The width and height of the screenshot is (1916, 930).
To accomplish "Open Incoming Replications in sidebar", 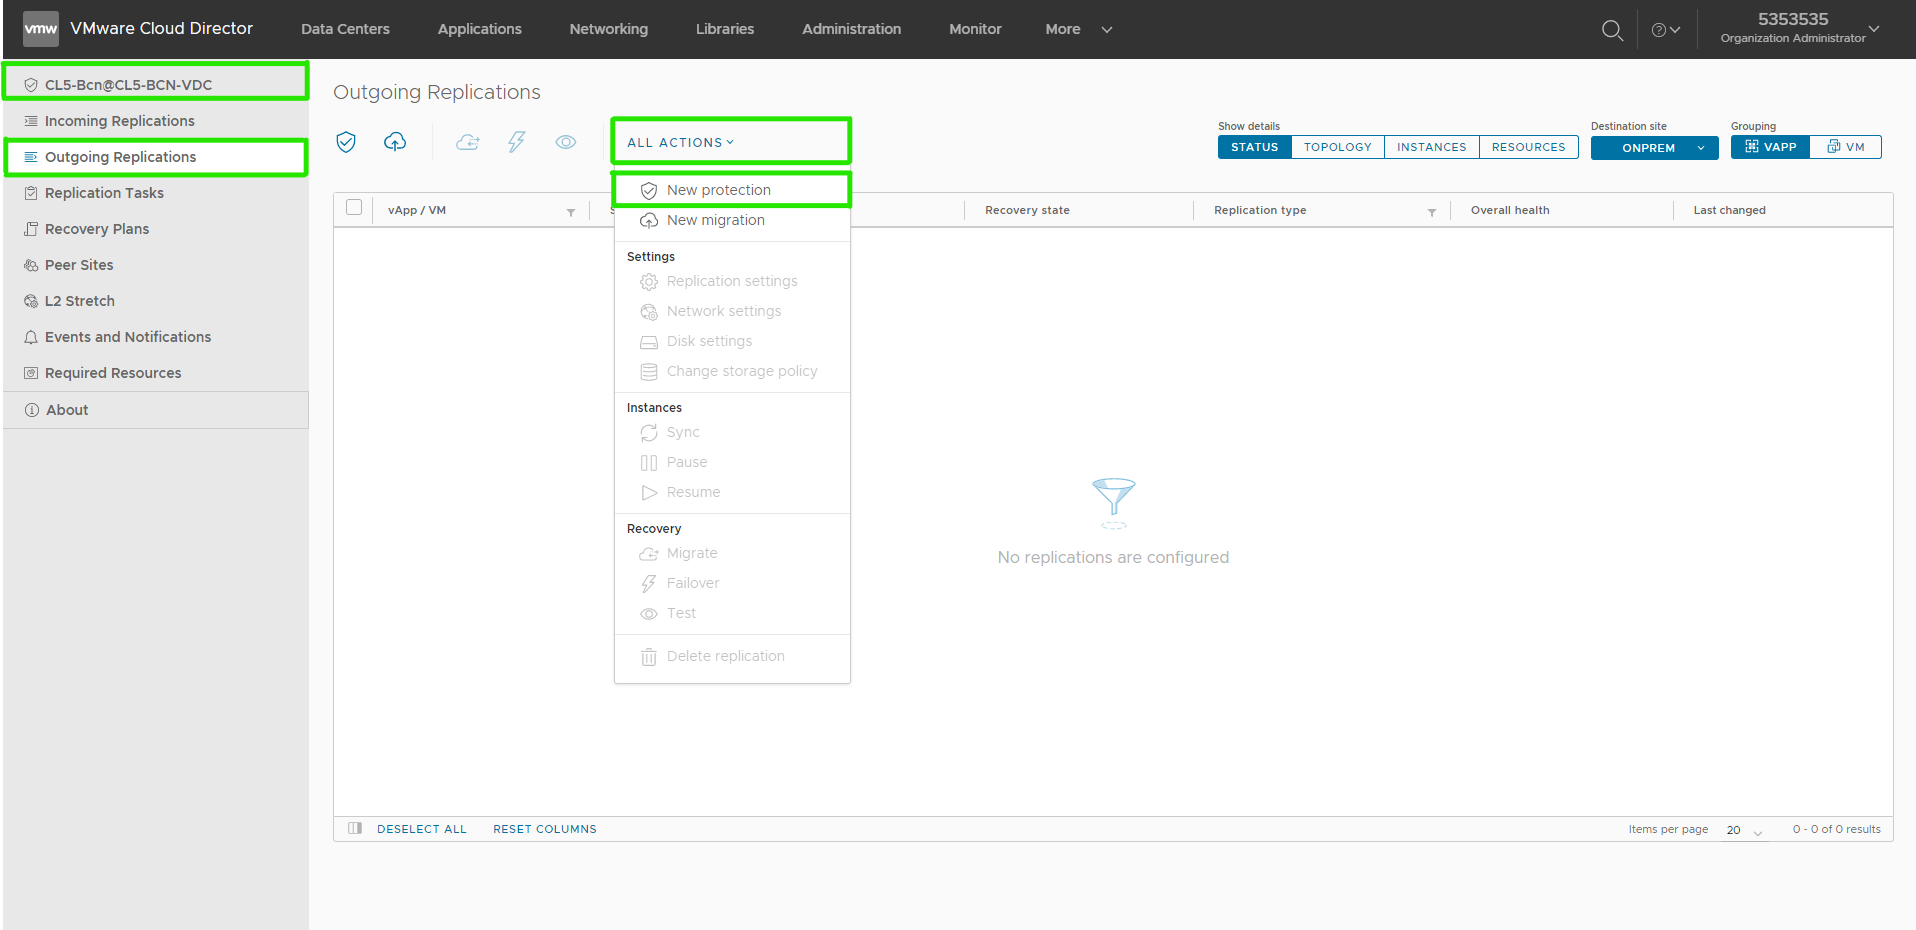I will click(x=156, y=121).
